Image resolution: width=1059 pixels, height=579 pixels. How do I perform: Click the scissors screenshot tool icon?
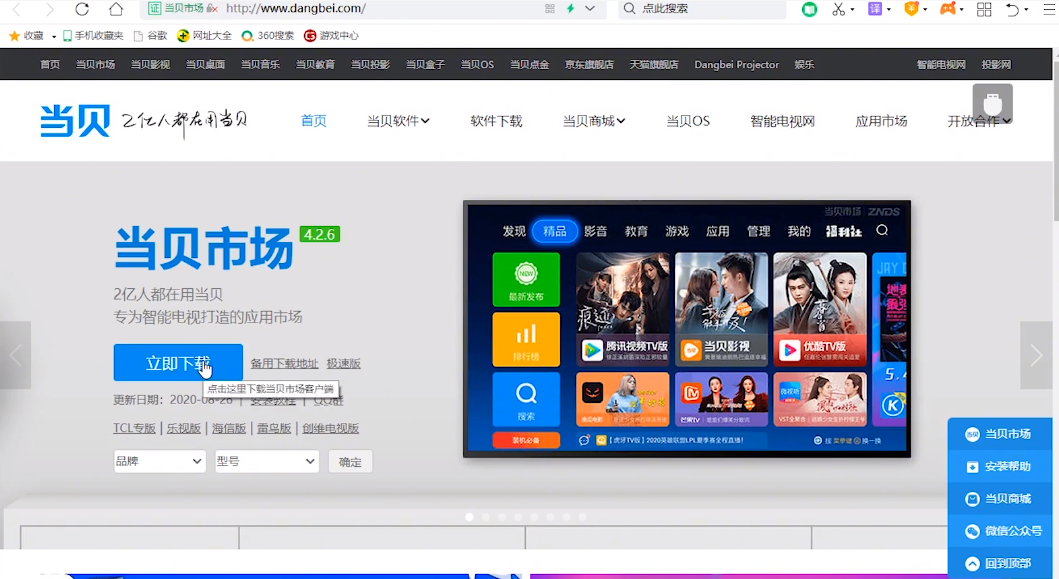pos(838,9)
